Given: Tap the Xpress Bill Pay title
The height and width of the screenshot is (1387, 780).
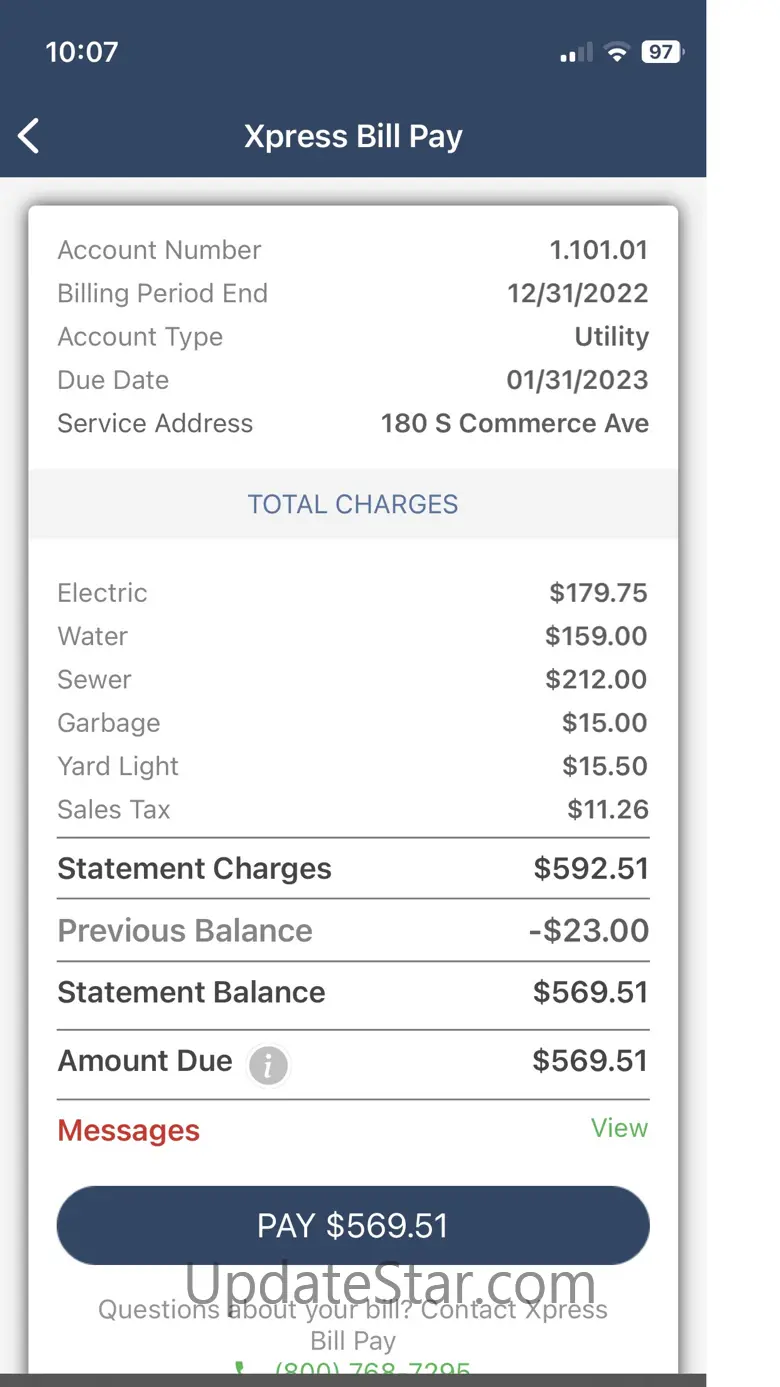Looking at the screenshot, I should (x=353, y=136).
